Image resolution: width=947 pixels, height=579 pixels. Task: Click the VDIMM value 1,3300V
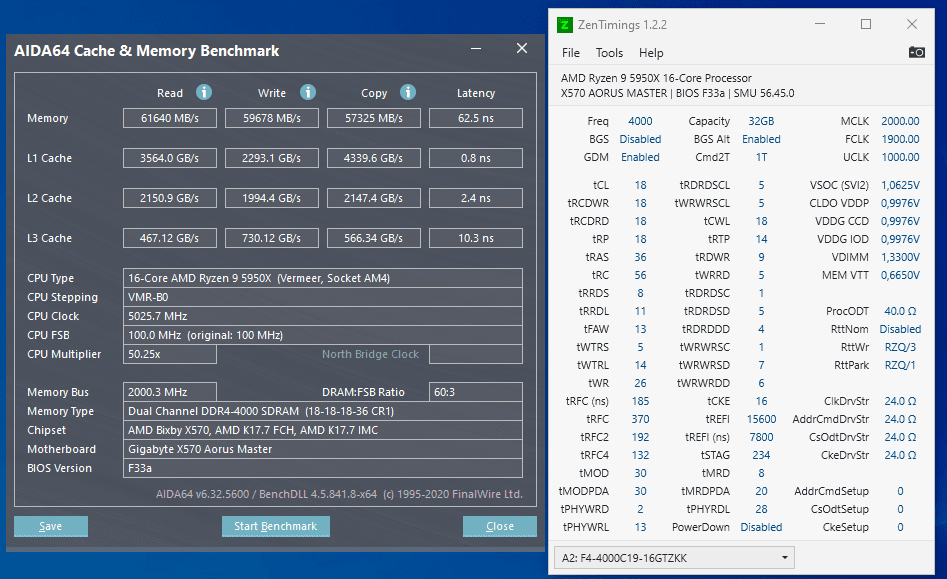click(x=900, y=257)
